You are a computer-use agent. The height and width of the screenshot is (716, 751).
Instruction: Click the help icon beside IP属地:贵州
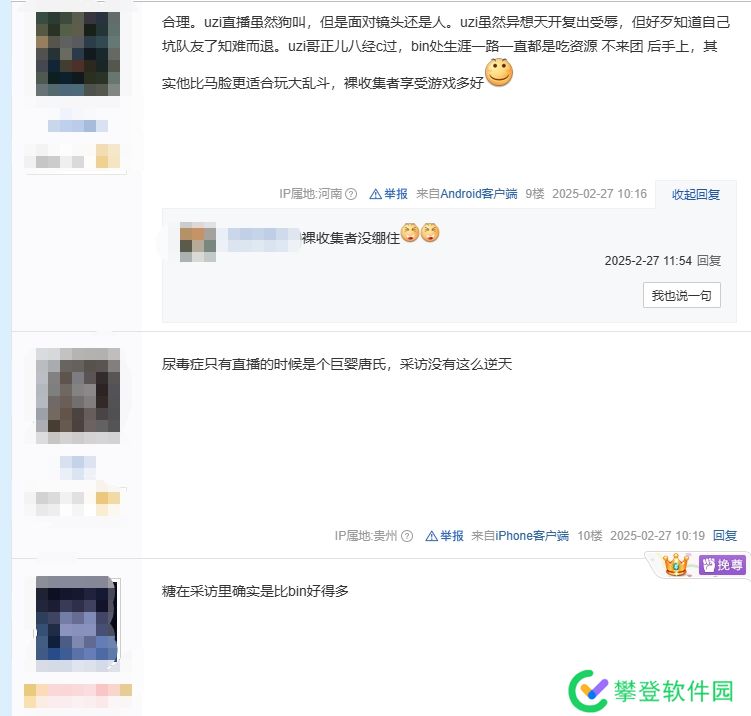[x=407, y=536]
